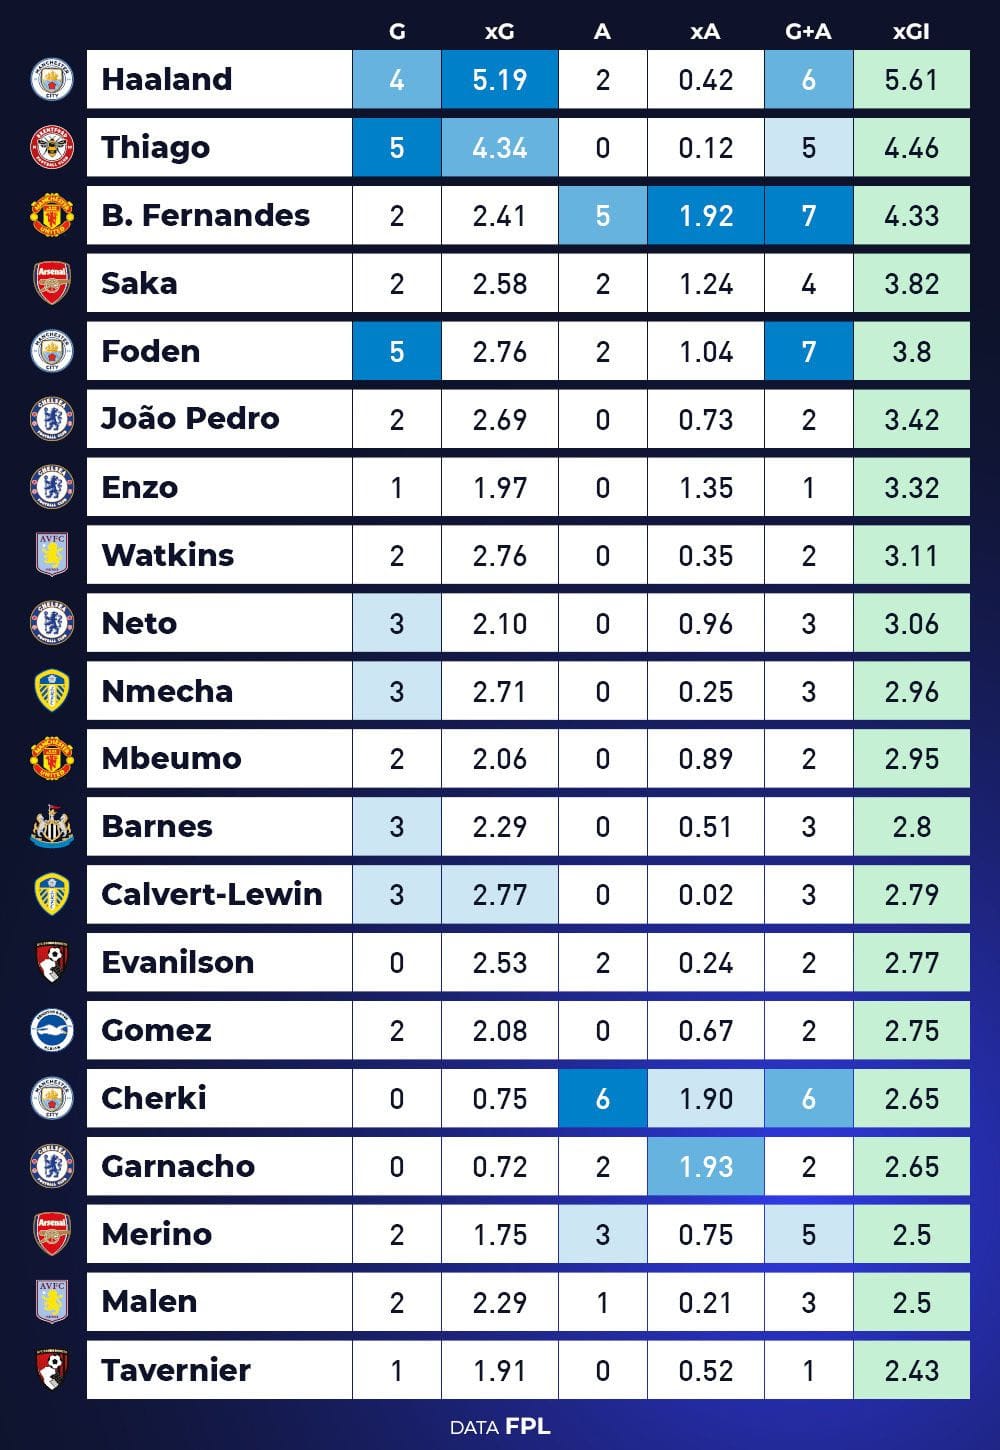1000x1450 pixels.
Task: Click the Brighton badge beside Gomez
Action: pyautogui.click(x=52, y=1030)
